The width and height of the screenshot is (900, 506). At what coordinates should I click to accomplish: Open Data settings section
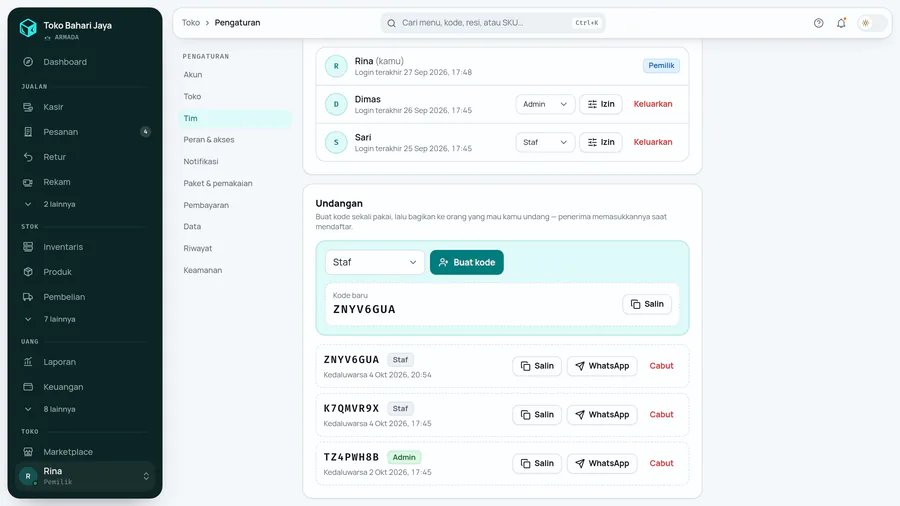[x=235, y=227]
